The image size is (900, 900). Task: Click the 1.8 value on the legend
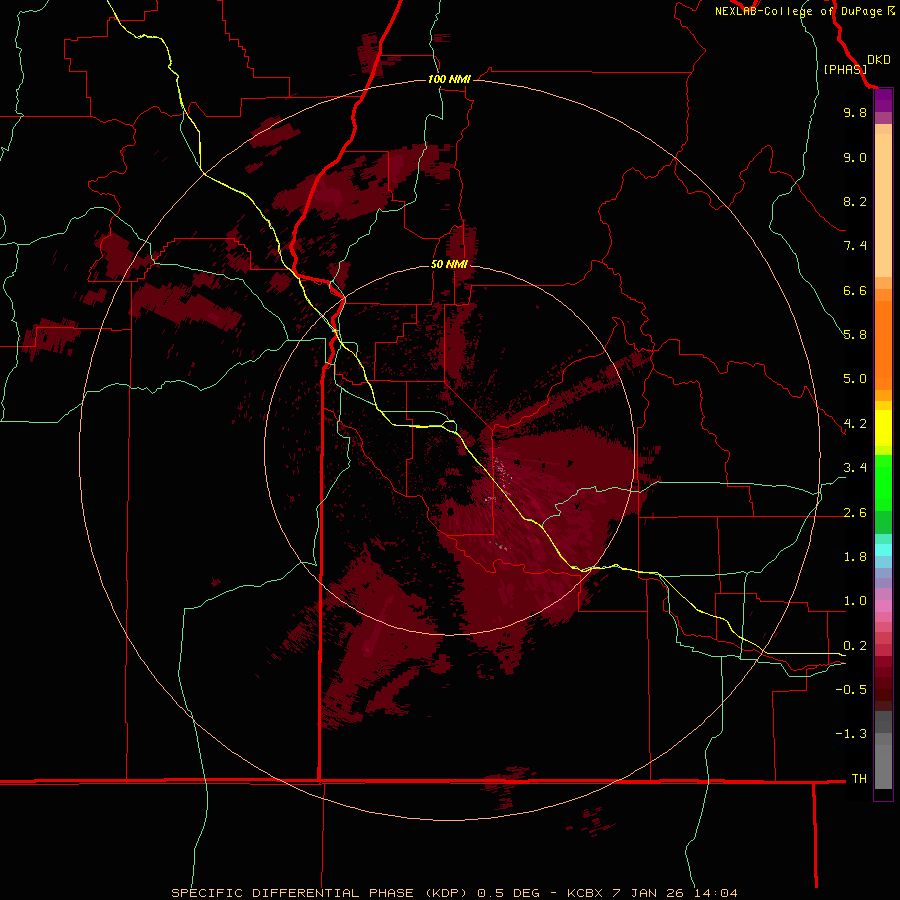tap(855, 557)
